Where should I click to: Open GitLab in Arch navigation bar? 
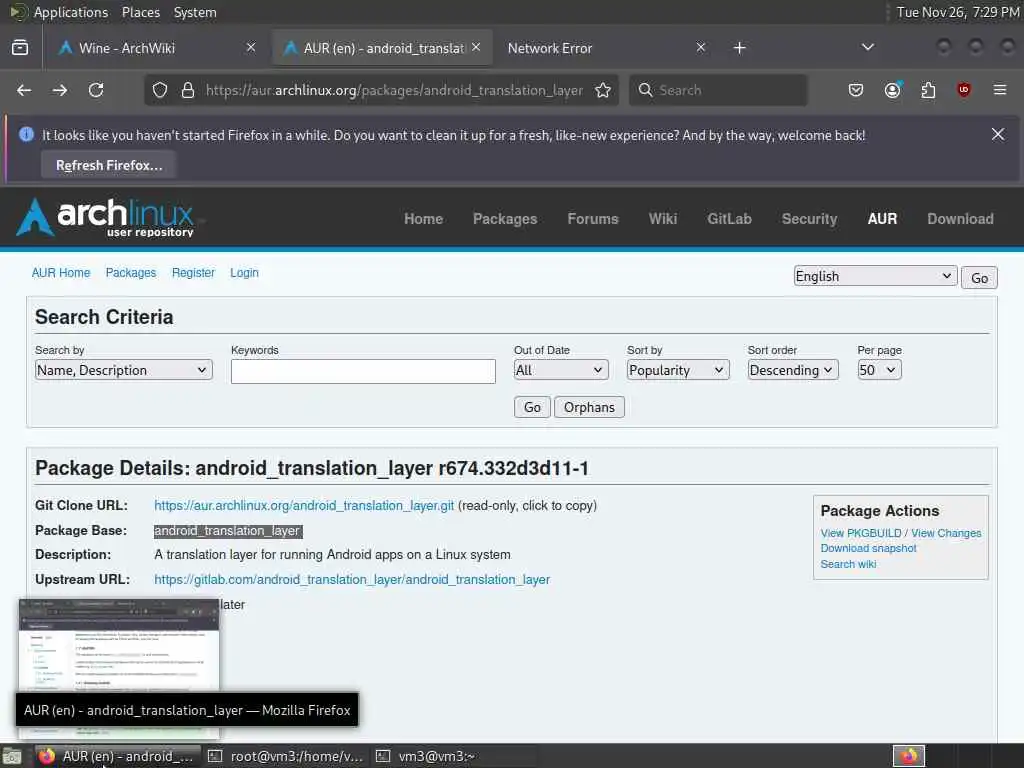pos(729,219)
